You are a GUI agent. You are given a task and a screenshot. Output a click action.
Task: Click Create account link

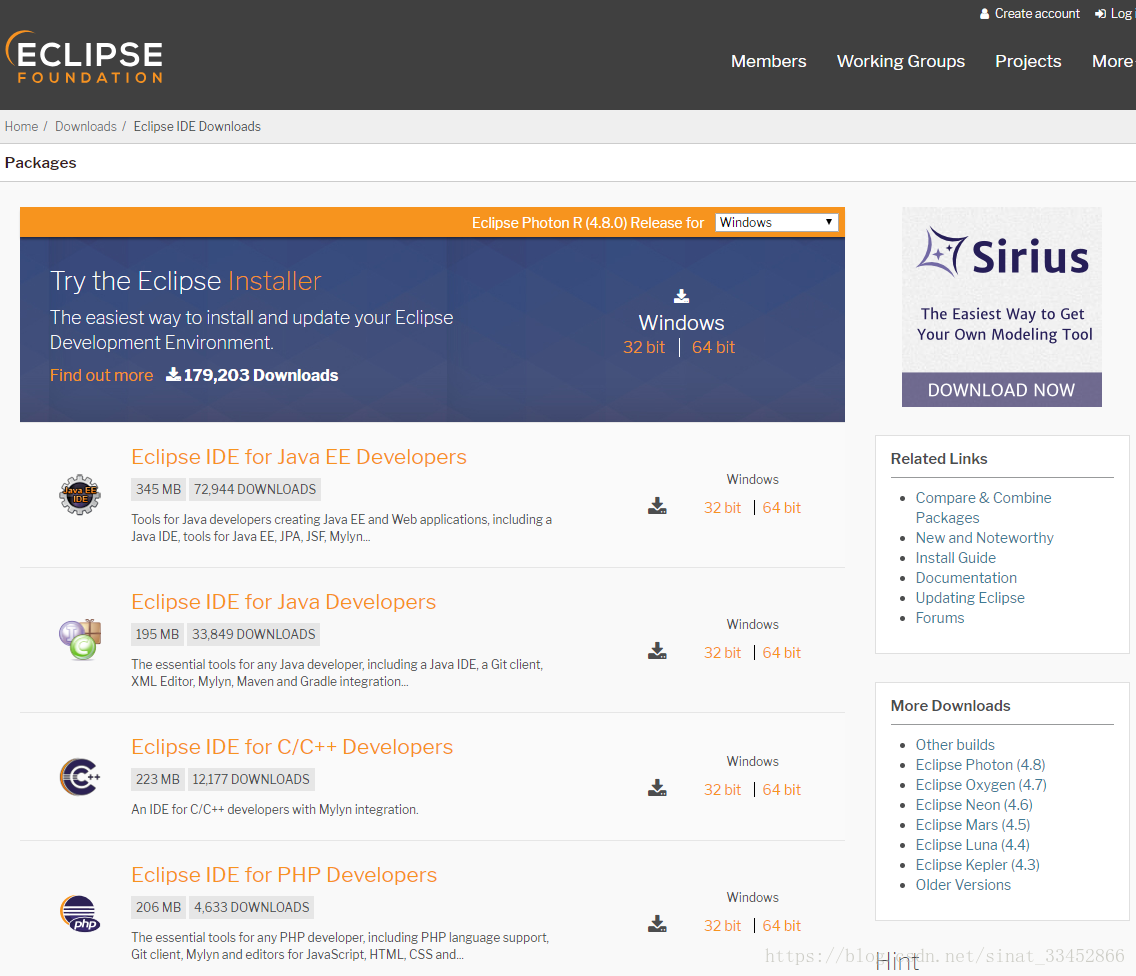pyautogui.click(x=1037, y=14)
